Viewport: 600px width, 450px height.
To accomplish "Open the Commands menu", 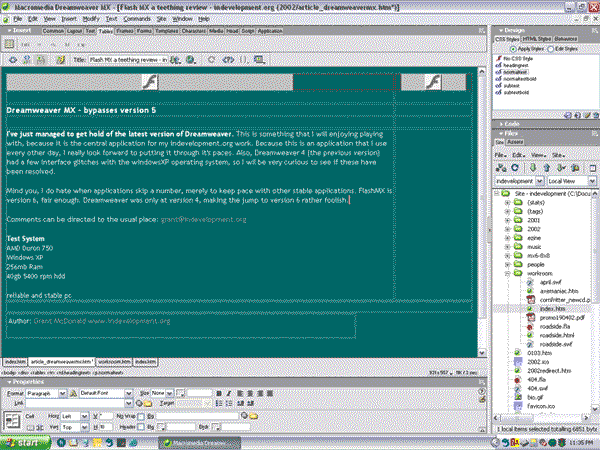I will tap(137, 18).
